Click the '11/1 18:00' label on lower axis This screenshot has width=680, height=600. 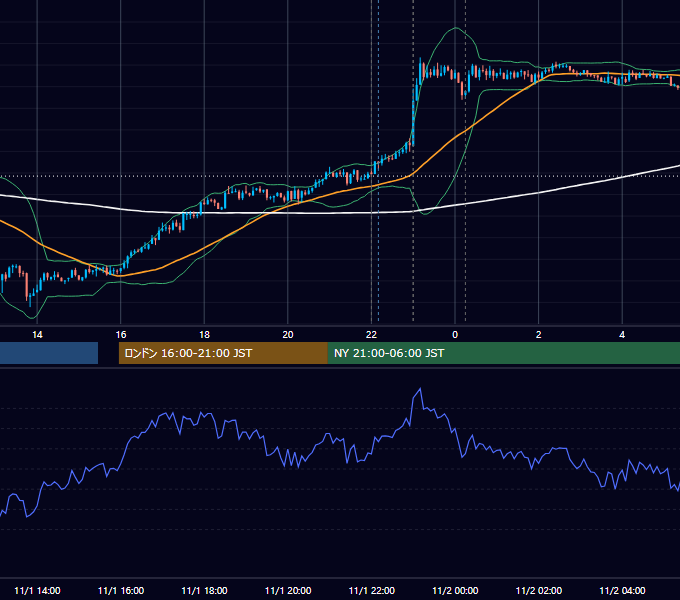pyautogui.click(x=204, y=590)
